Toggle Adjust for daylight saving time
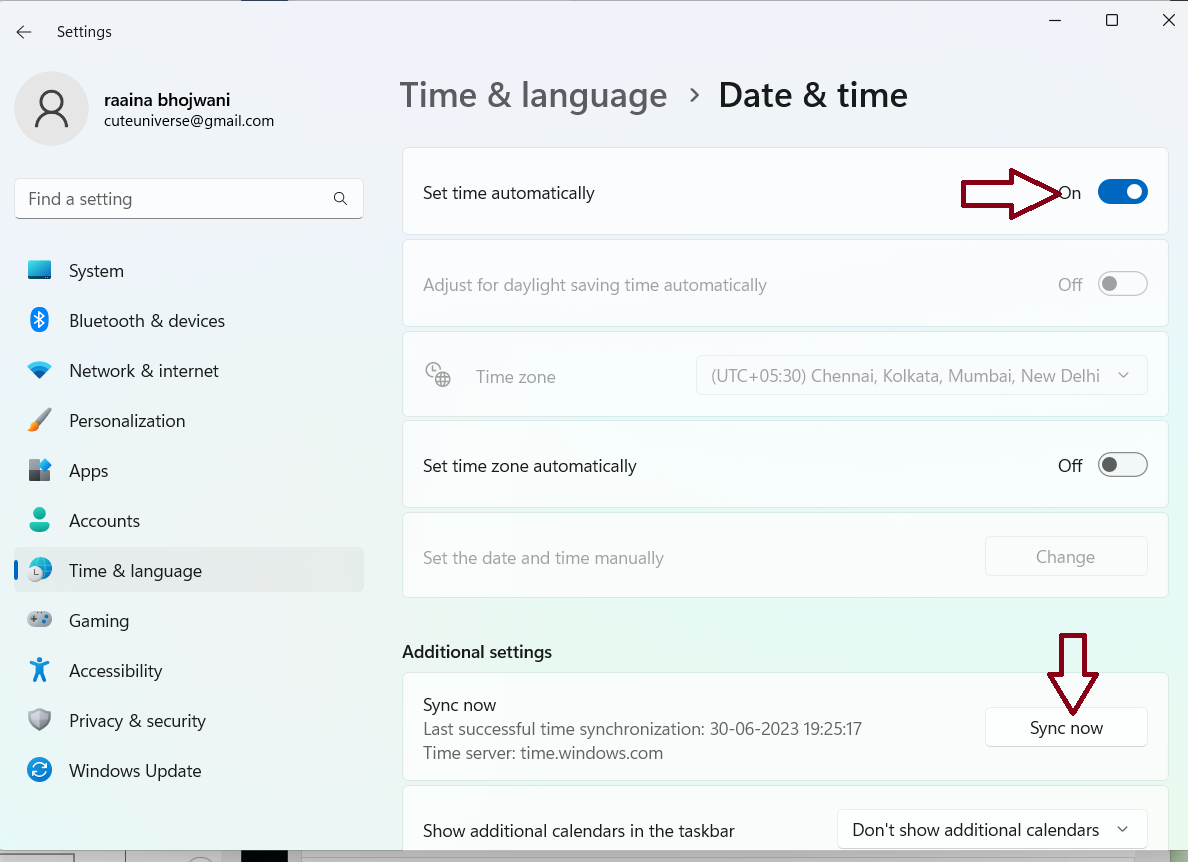 click(x=1122, y=284)
